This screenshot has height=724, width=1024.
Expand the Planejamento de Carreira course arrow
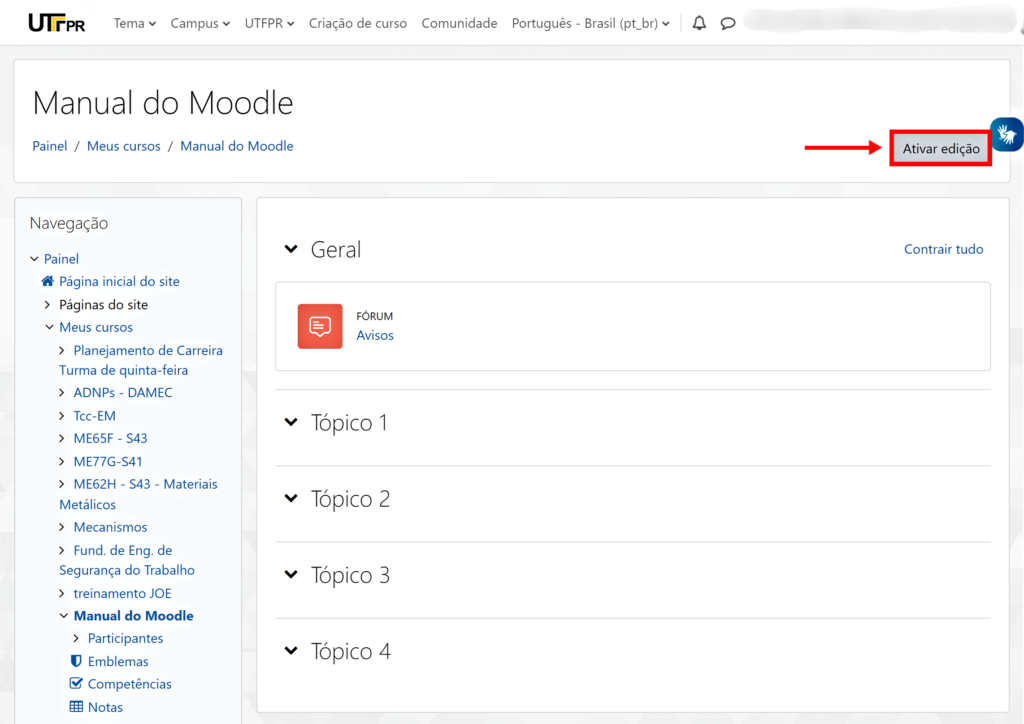tap(62, 351)
